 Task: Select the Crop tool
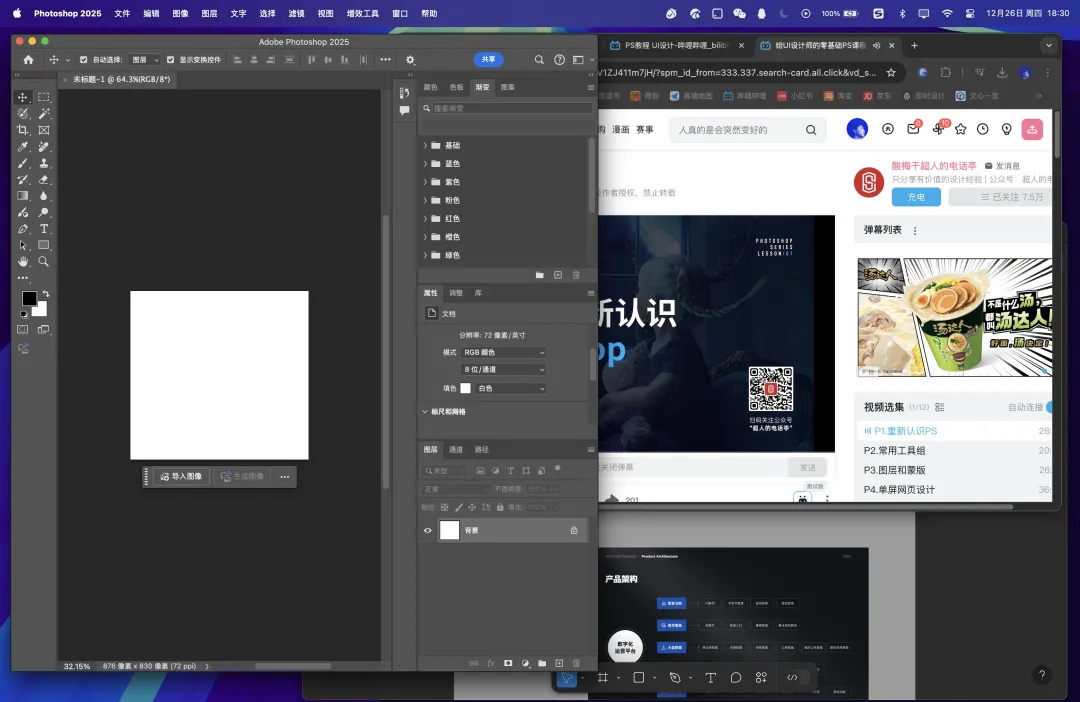(22, 130)
